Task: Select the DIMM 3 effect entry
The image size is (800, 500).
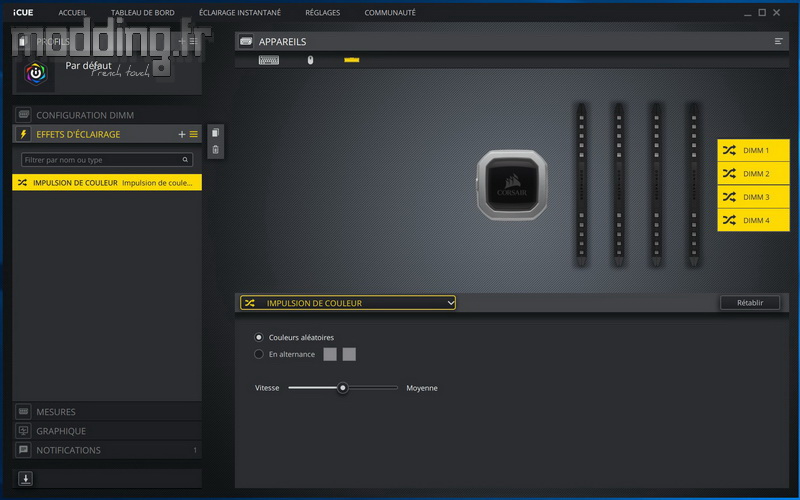Action: coord(753,197)
